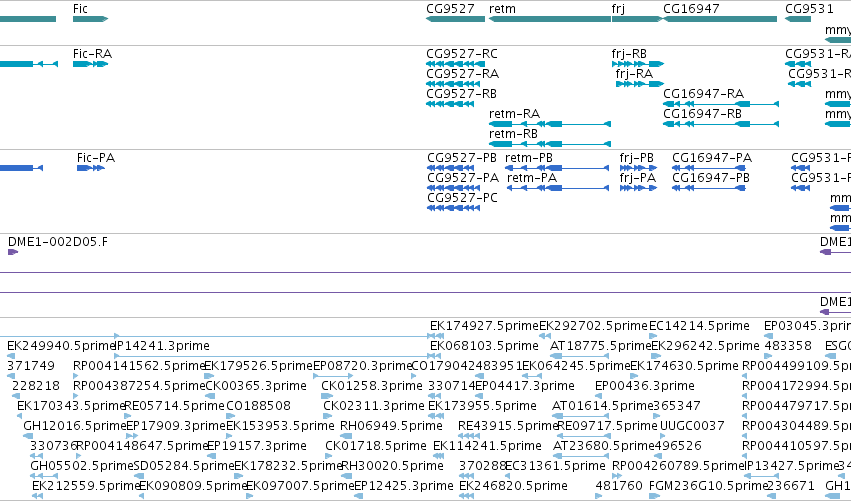851x501 pixels.
Task: Open protein retm-PA
Action: click(532, 178)
